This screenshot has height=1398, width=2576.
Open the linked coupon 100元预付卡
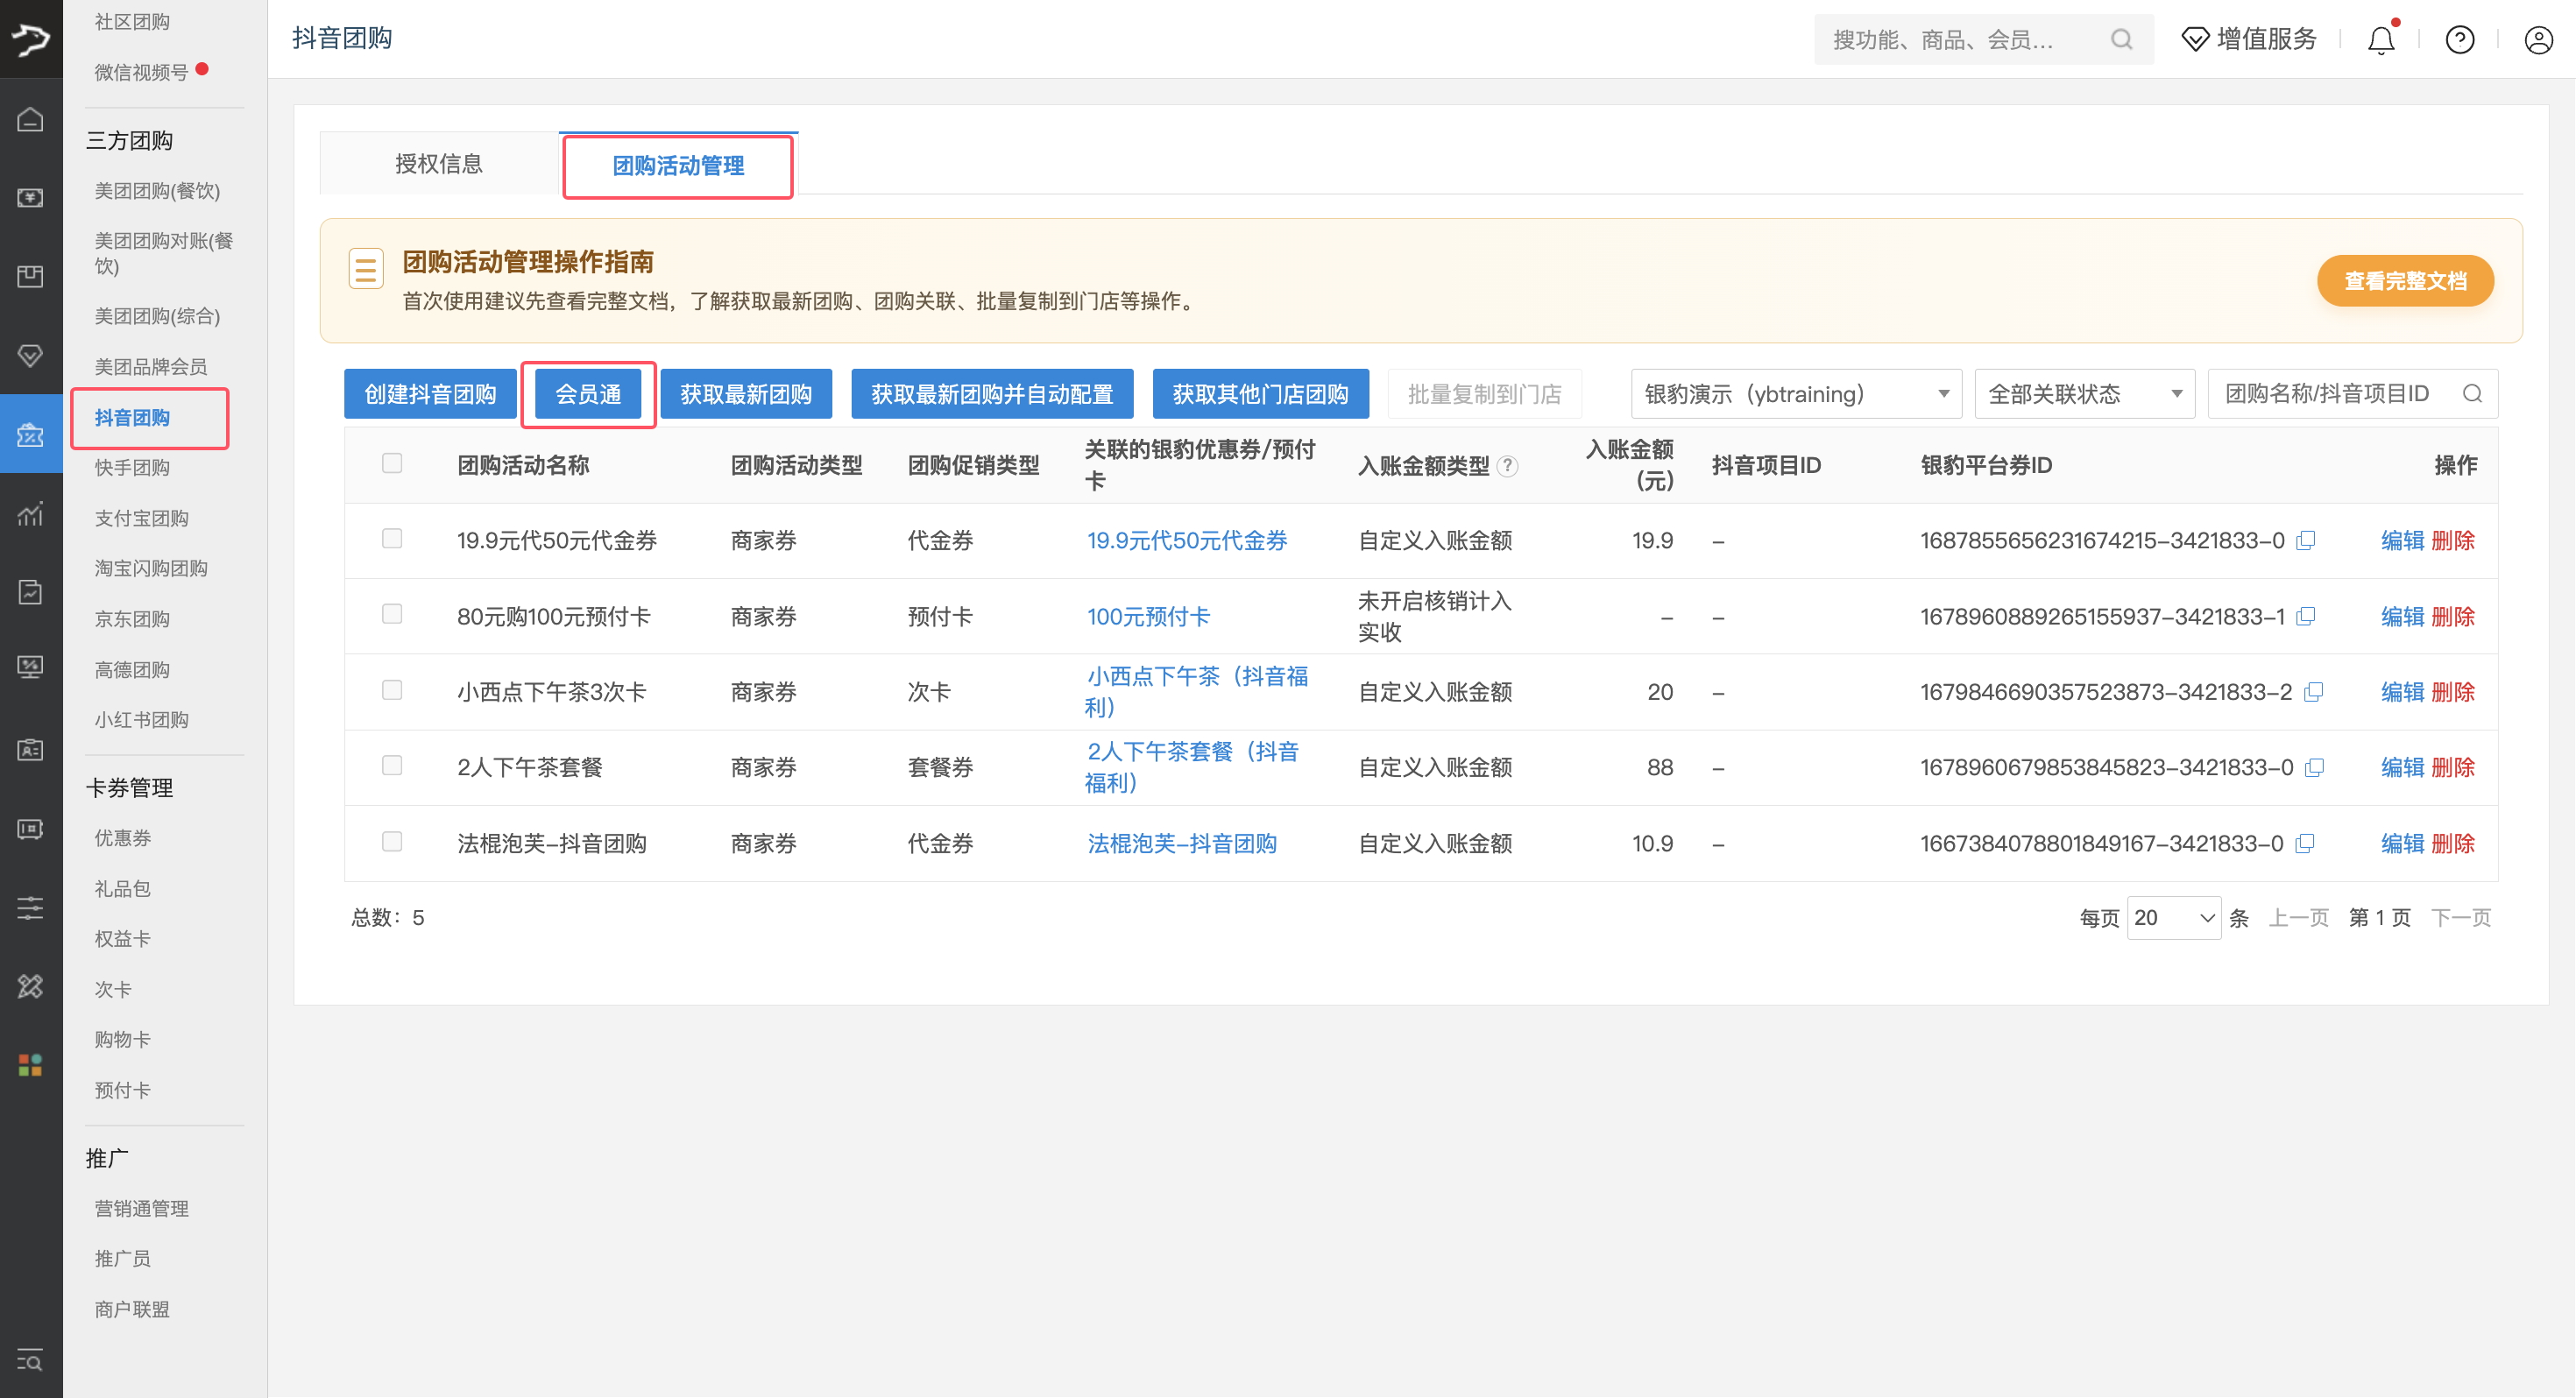[1148, 617]
